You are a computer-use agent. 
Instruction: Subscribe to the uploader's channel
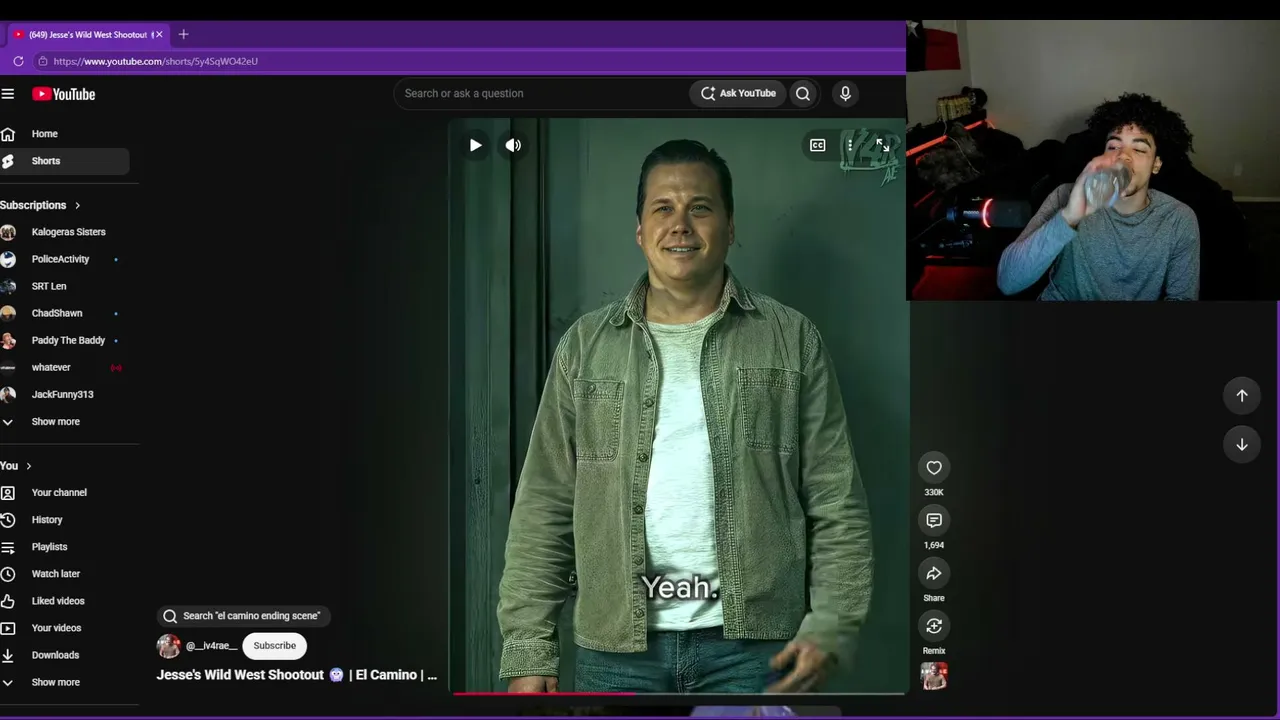[275, 646]
